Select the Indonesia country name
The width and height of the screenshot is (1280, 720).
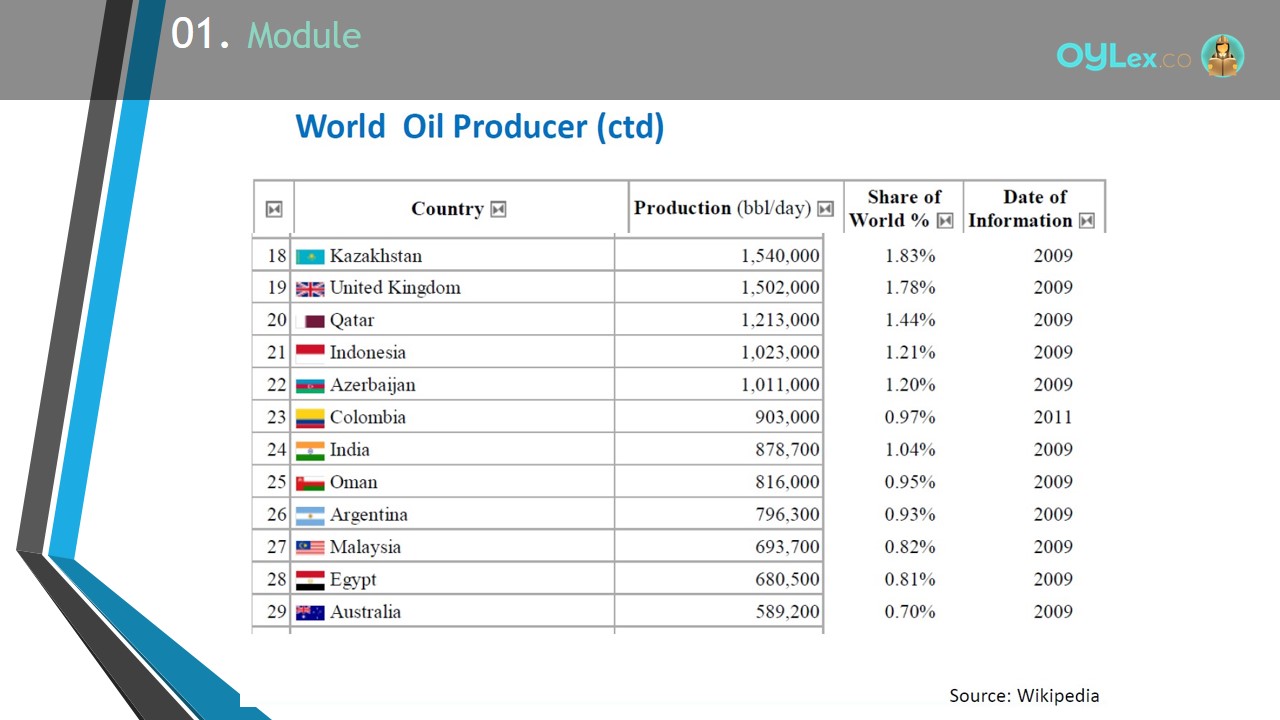pos(368,353)
